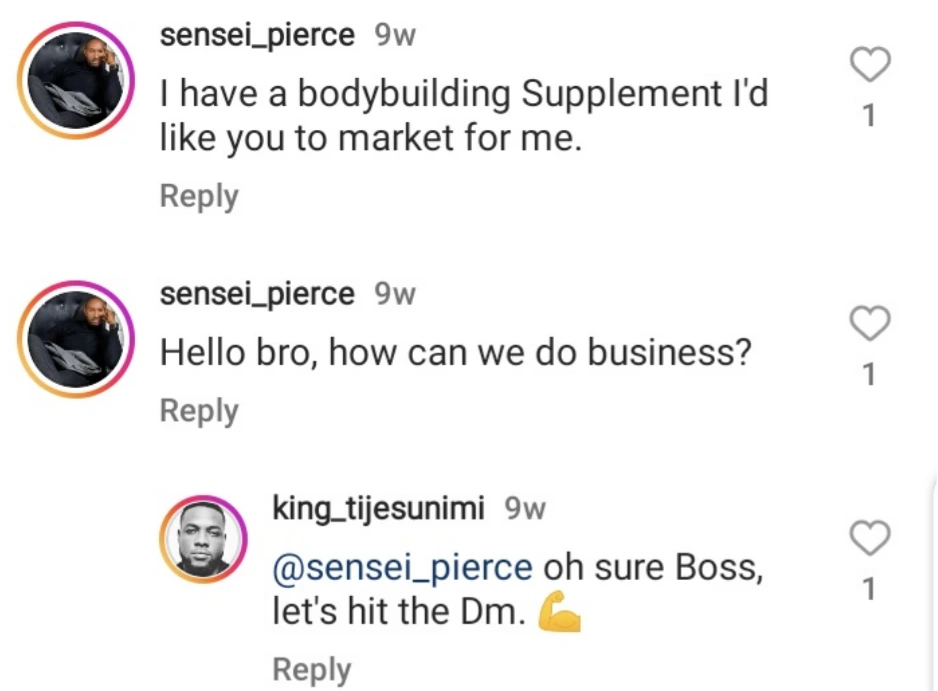
Task: View the like count on king_tijesunimi's reply
Action: point(869,590)
